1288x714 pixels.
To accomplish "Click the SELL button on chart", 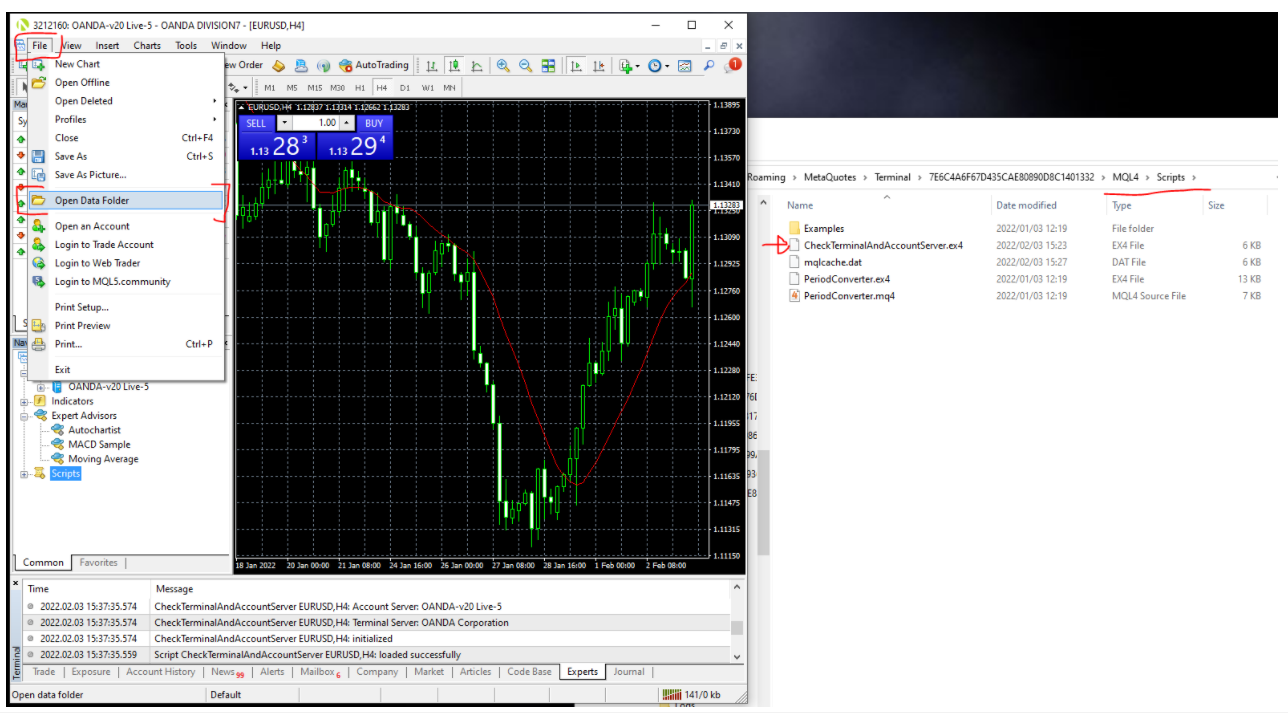I will click(256, 123).
